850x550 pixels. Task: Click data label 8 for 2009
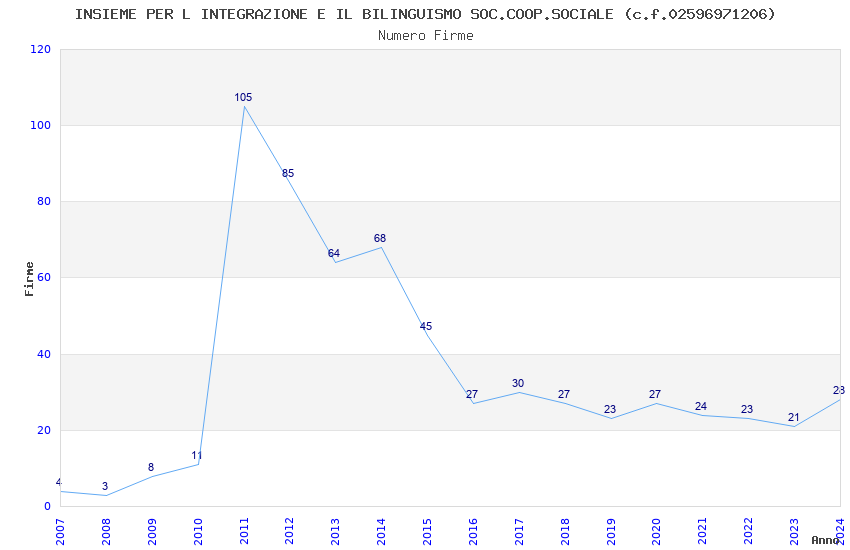point(151,467)
